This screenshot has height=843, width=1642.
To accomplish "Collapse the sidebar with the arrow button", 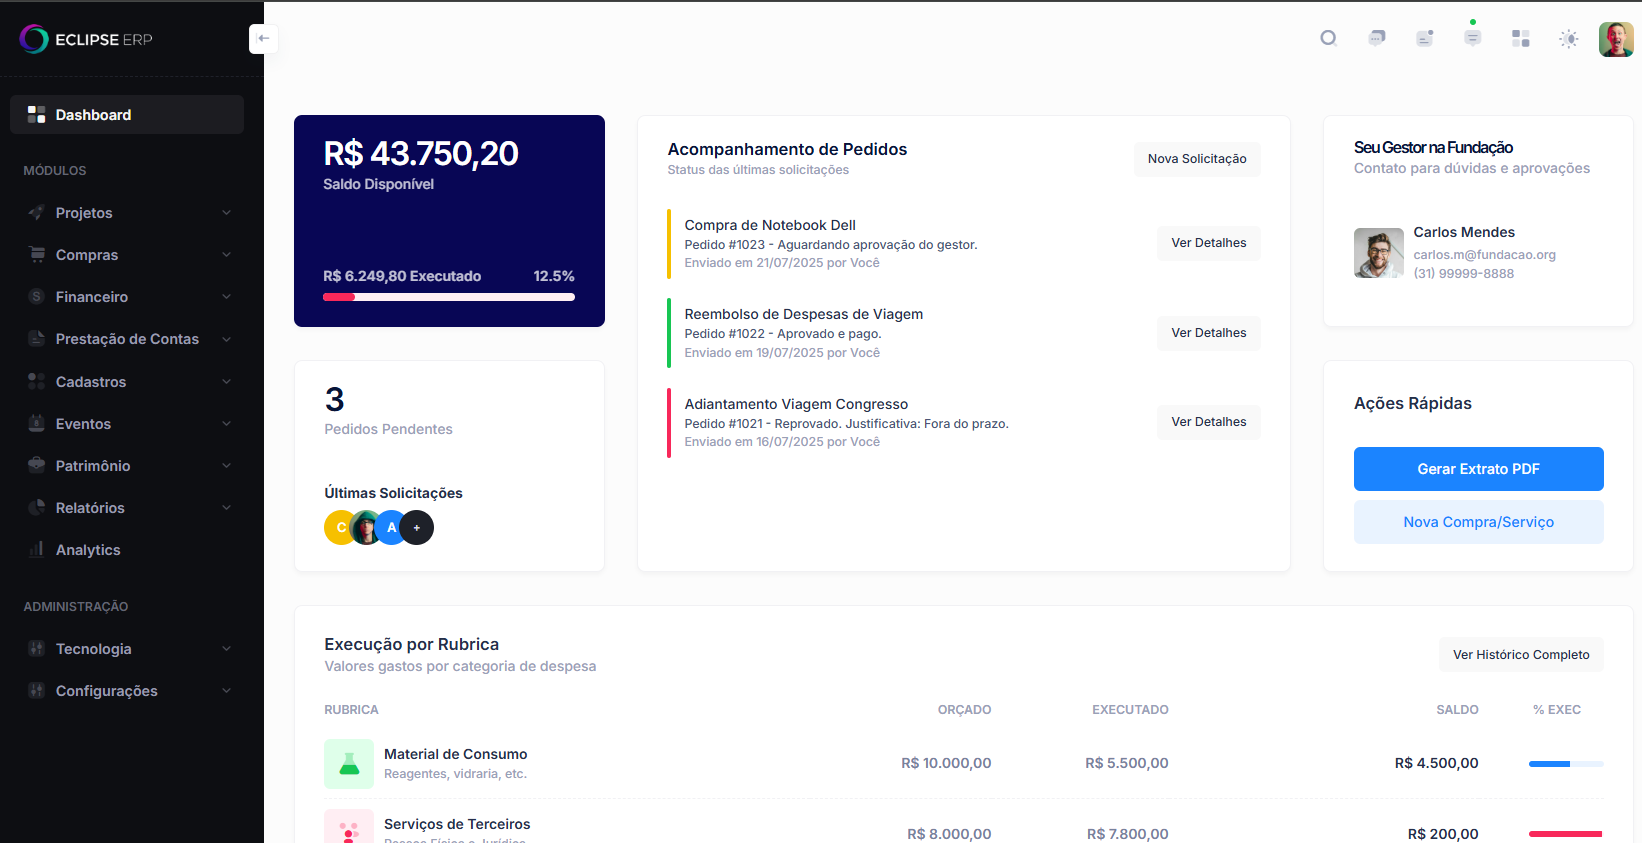I will pos(263,39).
